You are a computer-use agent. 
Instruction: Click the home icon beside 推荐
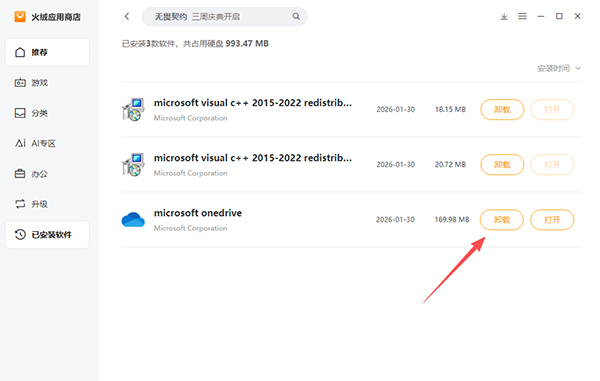click(x=20, y=52)
